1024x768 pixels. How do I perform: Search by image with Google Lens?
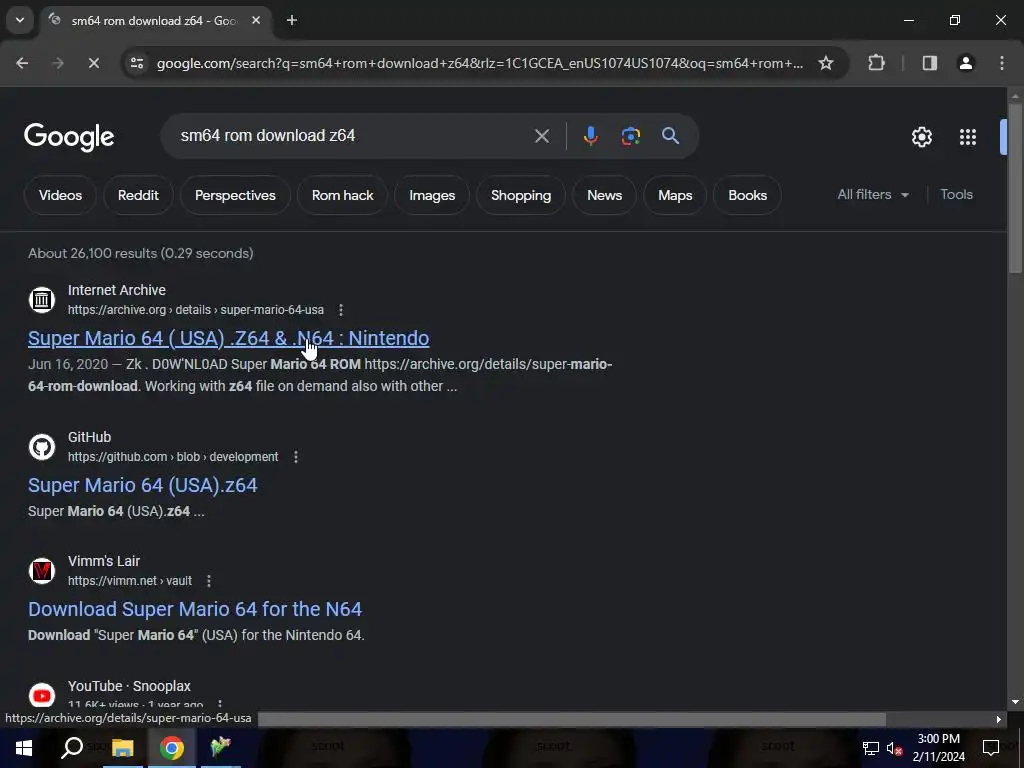click(630, 136)
